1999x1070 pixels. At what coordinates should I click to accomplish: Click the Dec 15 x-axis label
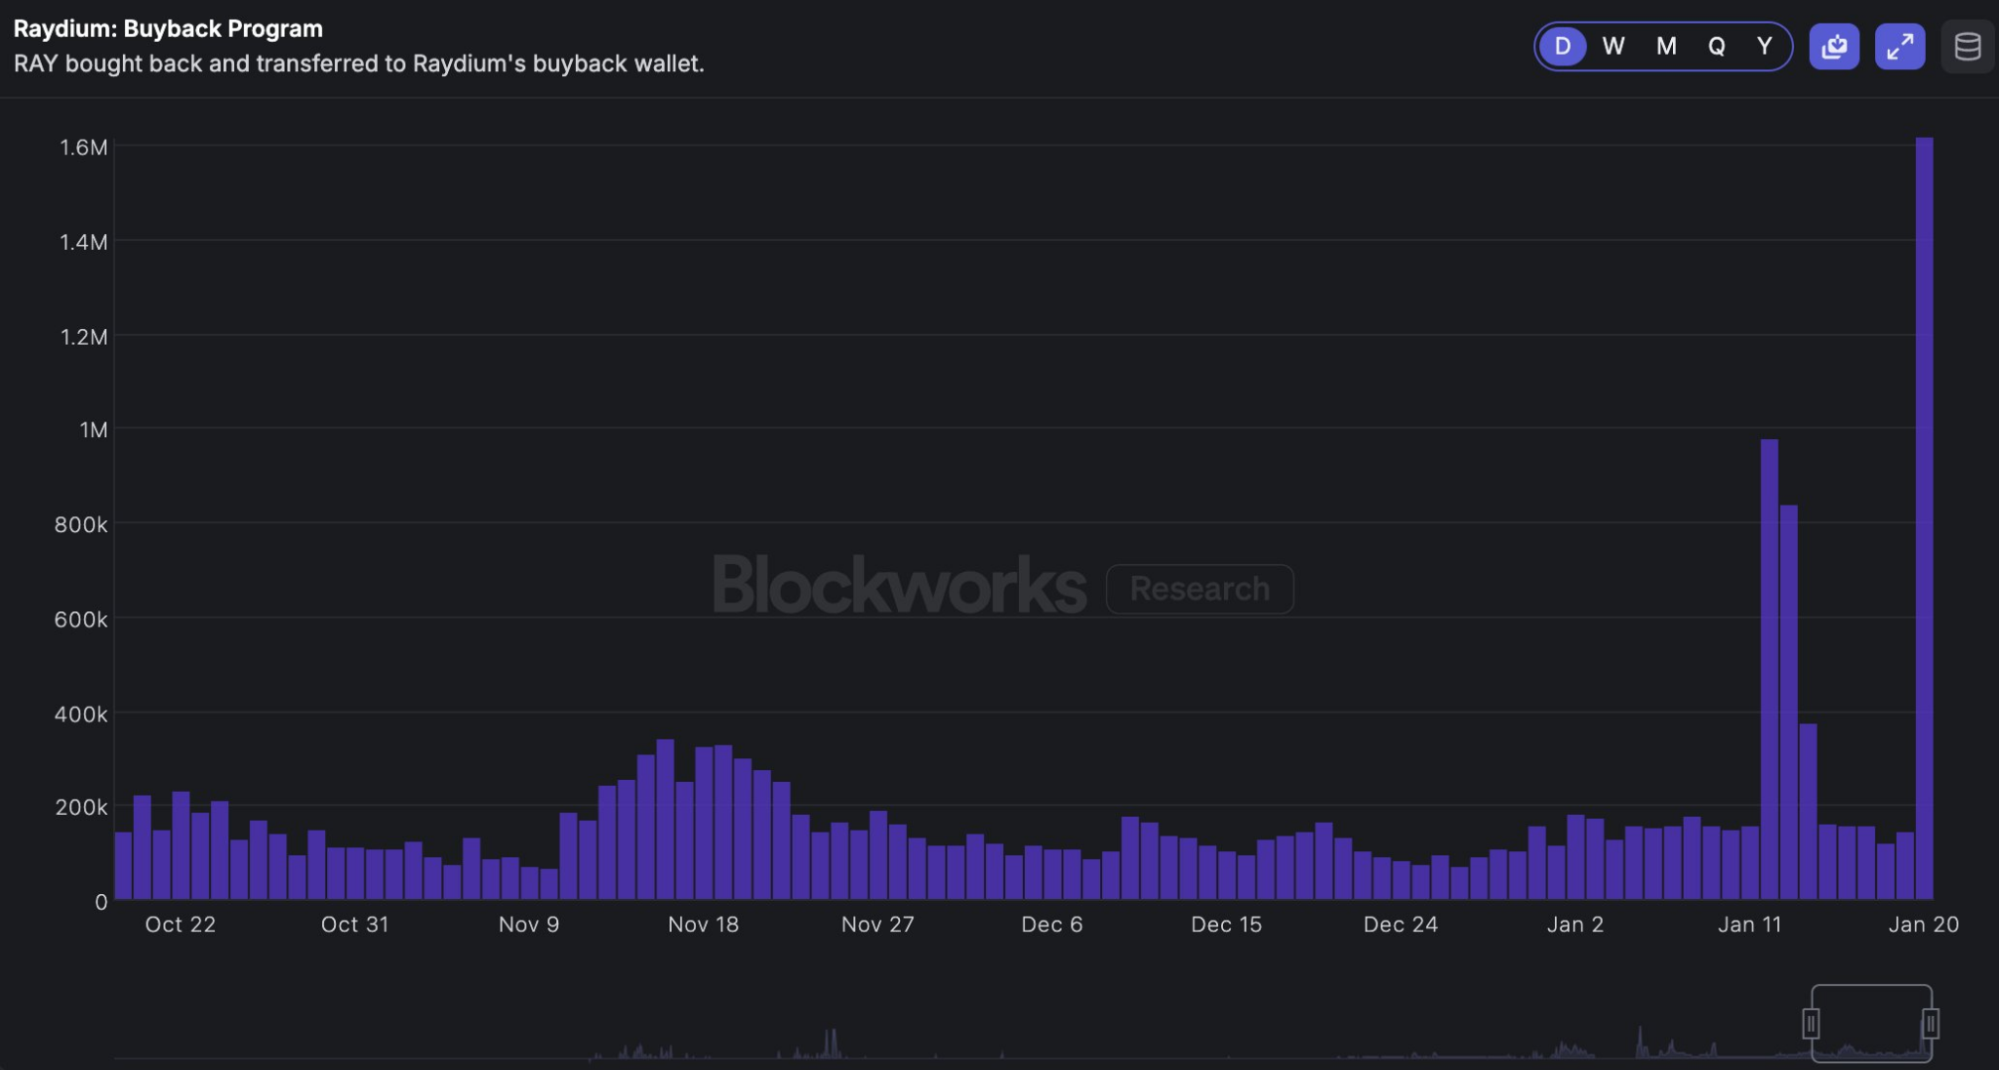click(x=1226, y=925)
